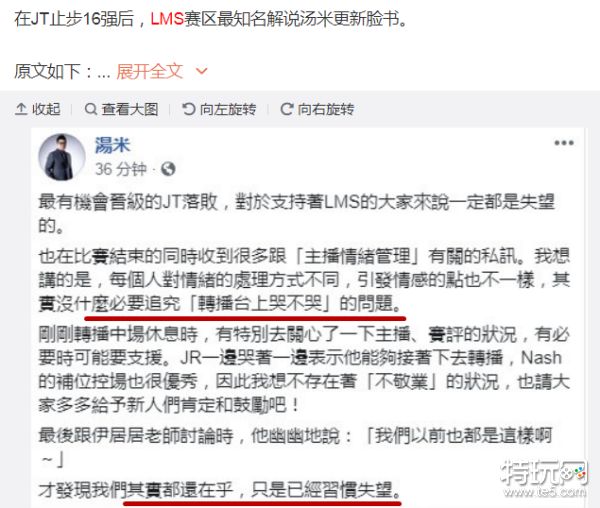Screen dimensions: 600x508
Task: Open post options three-dot menu
Action: click(564, 143)
